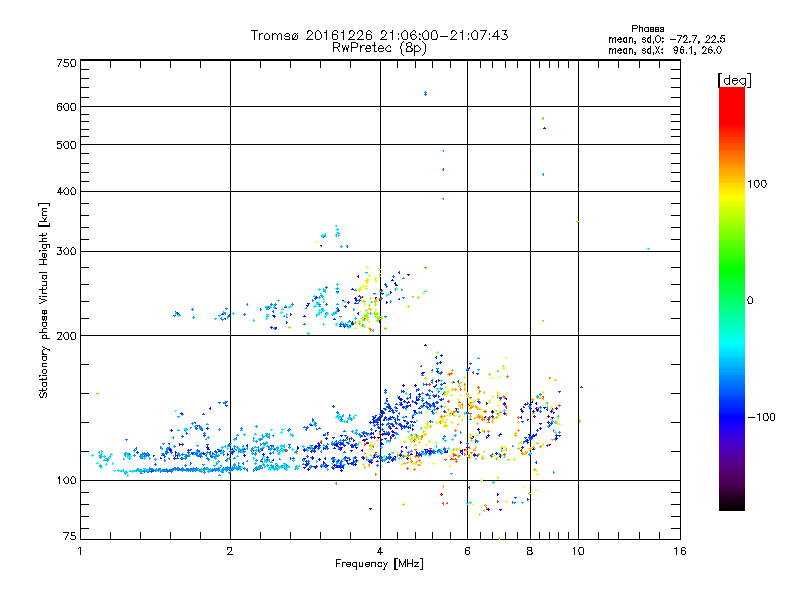
Task: Click the phase color bar legend
Action: point(732,298)
